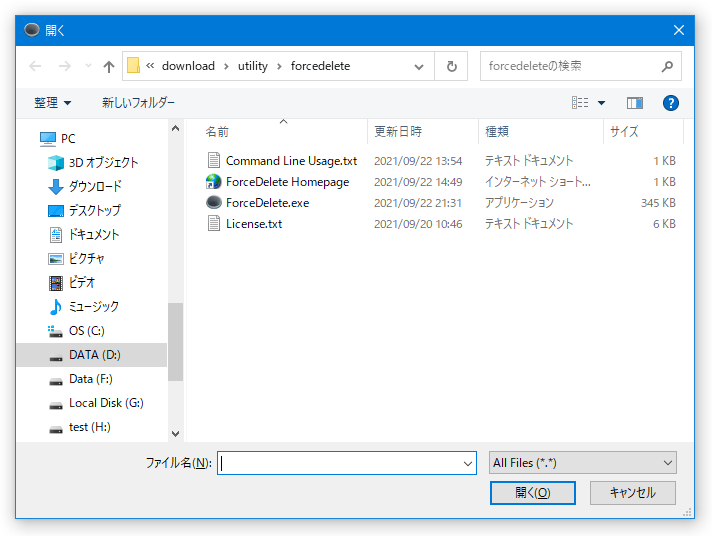Select Data (F:) drive
Image resolution: width=712 pixels, height=536 pixels.
[91, 379]
